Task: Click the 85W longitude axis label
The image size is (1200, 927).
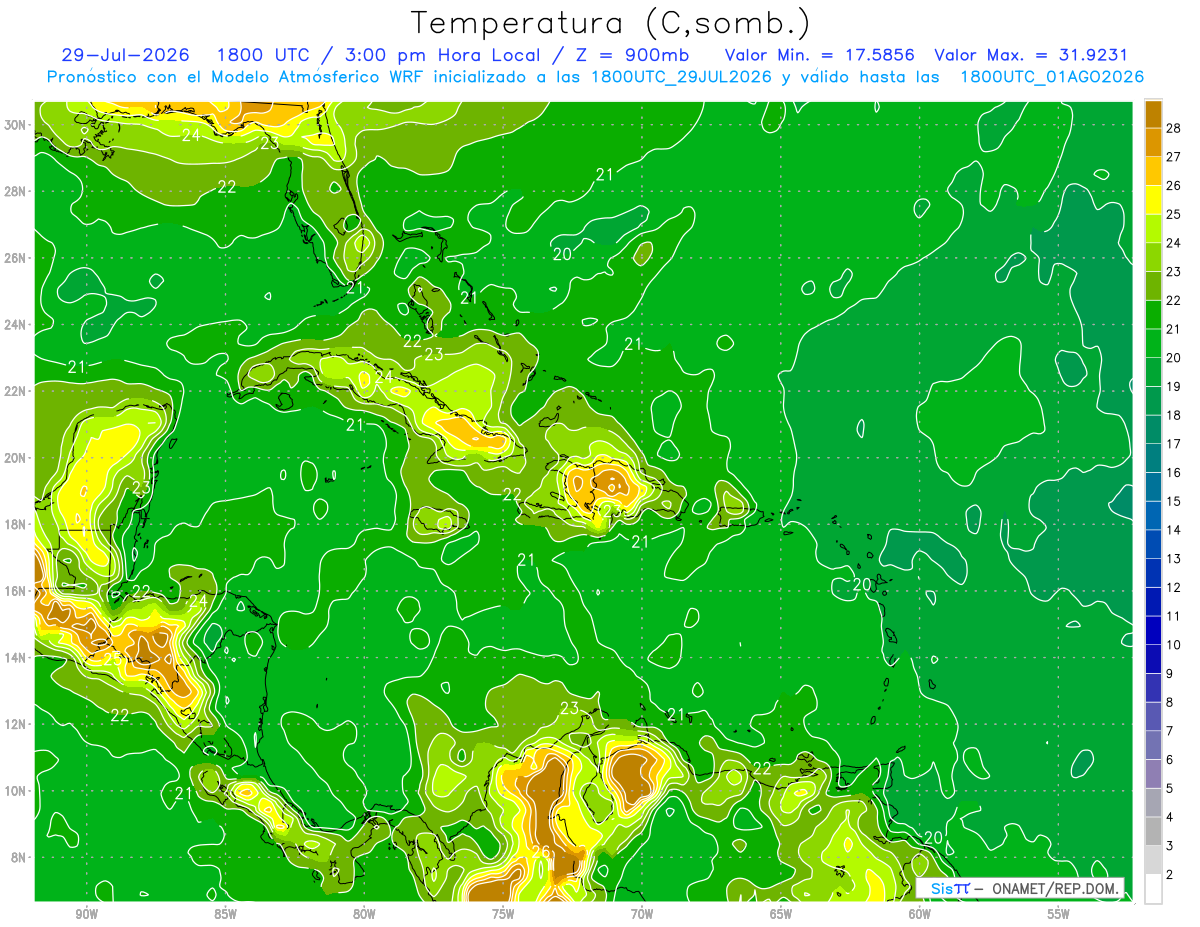Action: pyautogui.click(x=225, y=914)
